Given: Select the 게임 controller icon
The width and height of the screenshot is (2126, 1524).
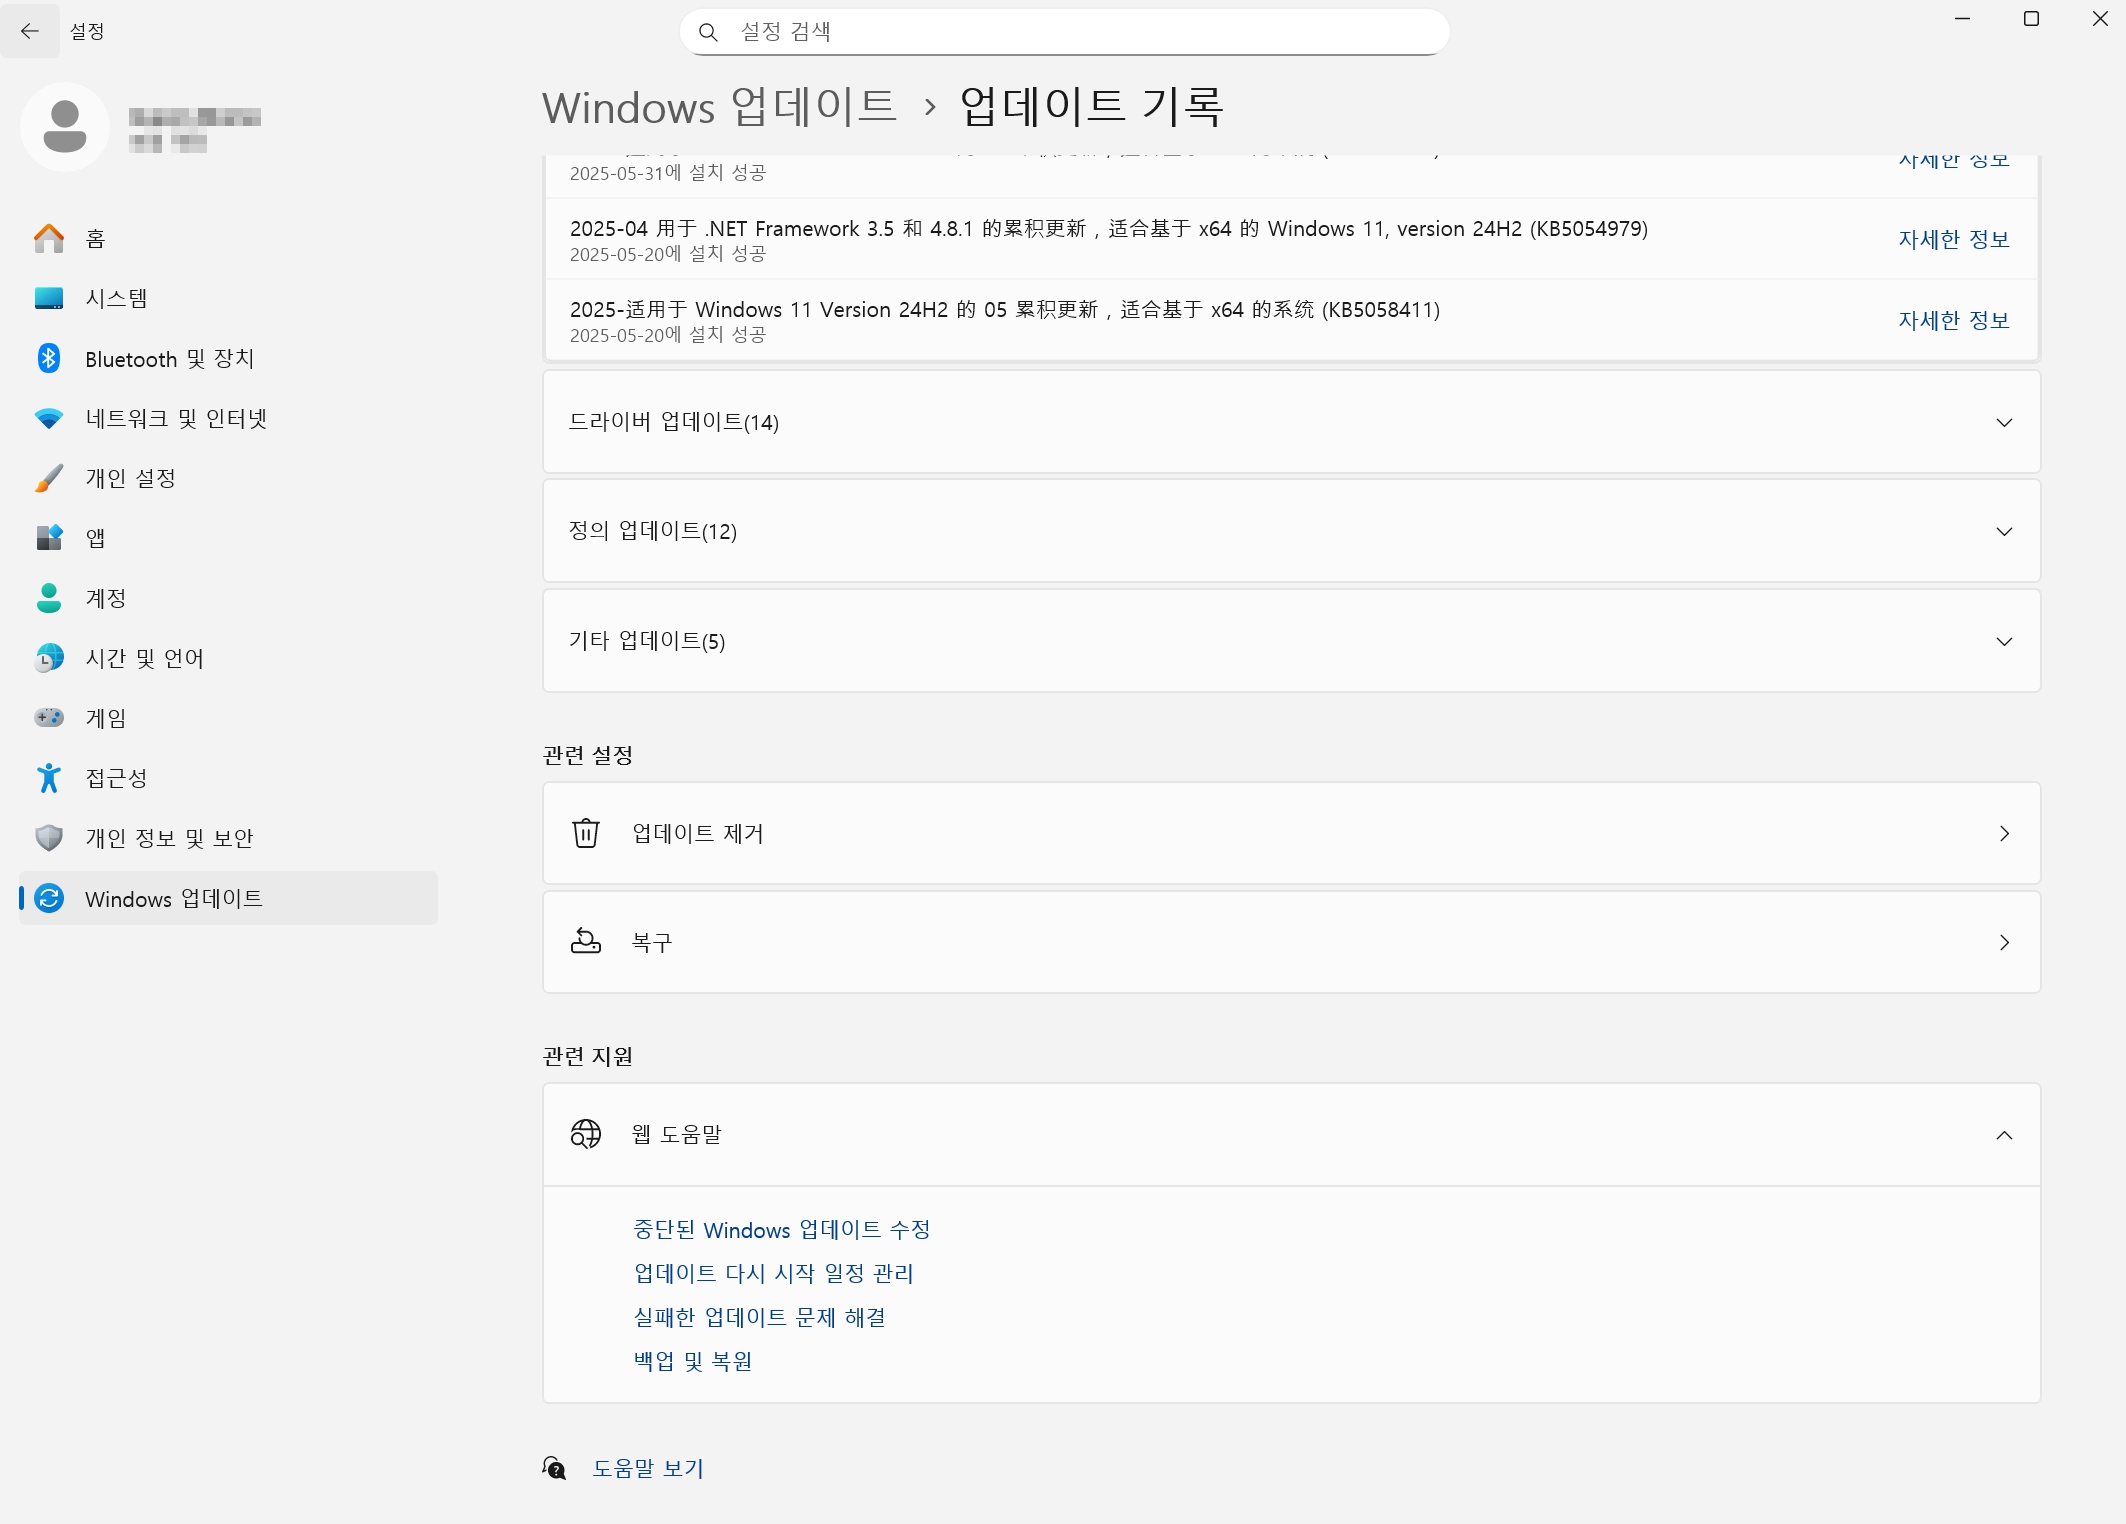Looking at the screenshot, I should [48, 718].
